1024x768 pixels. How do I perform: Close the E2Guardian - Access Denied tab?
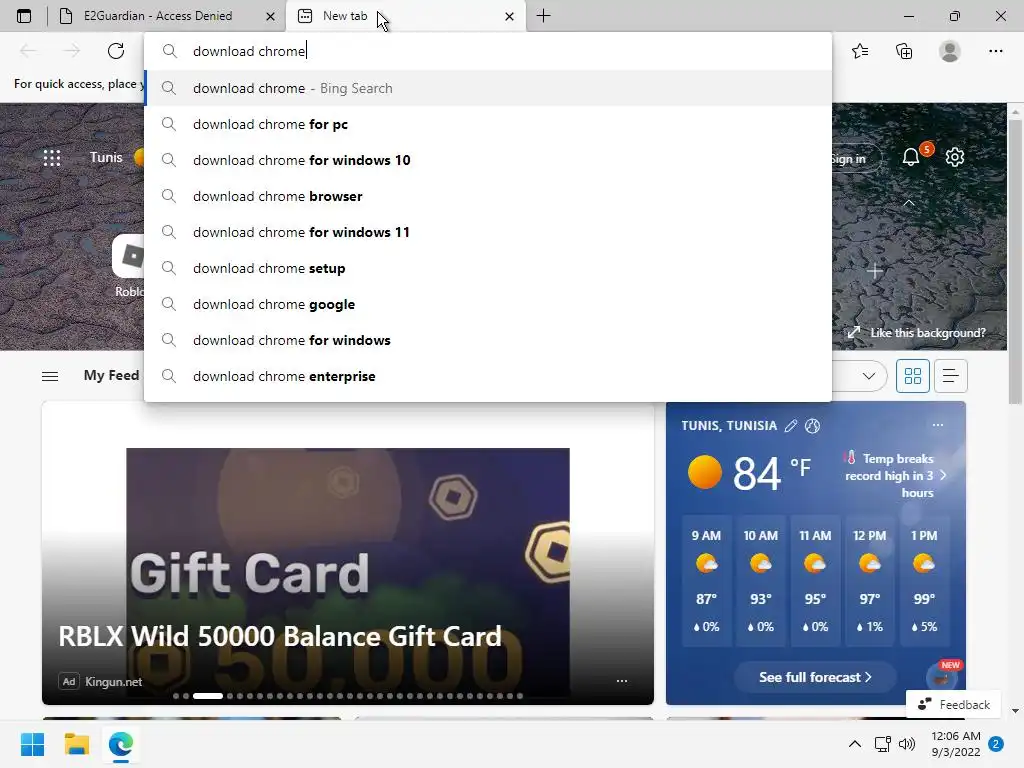[270, 16]
